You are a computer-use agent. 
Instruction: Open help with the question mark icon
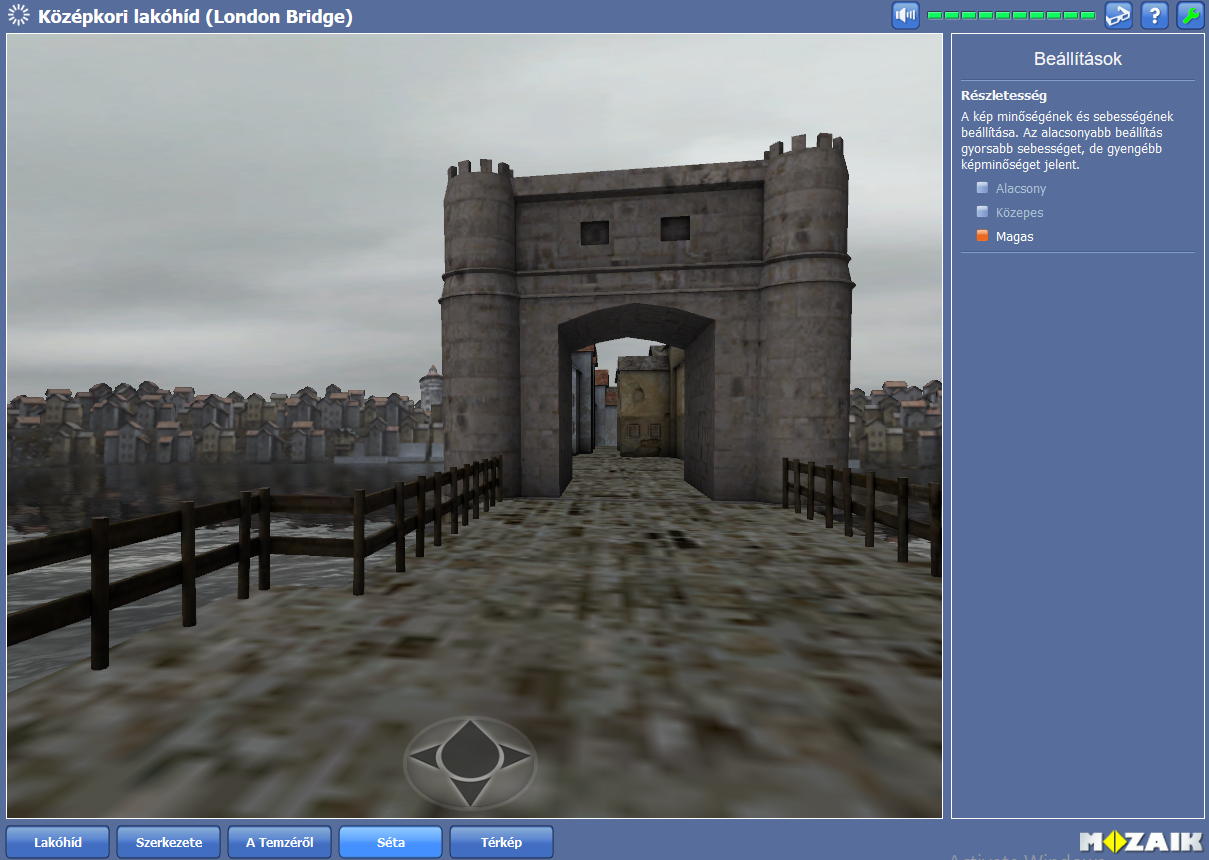point(1155,16)
